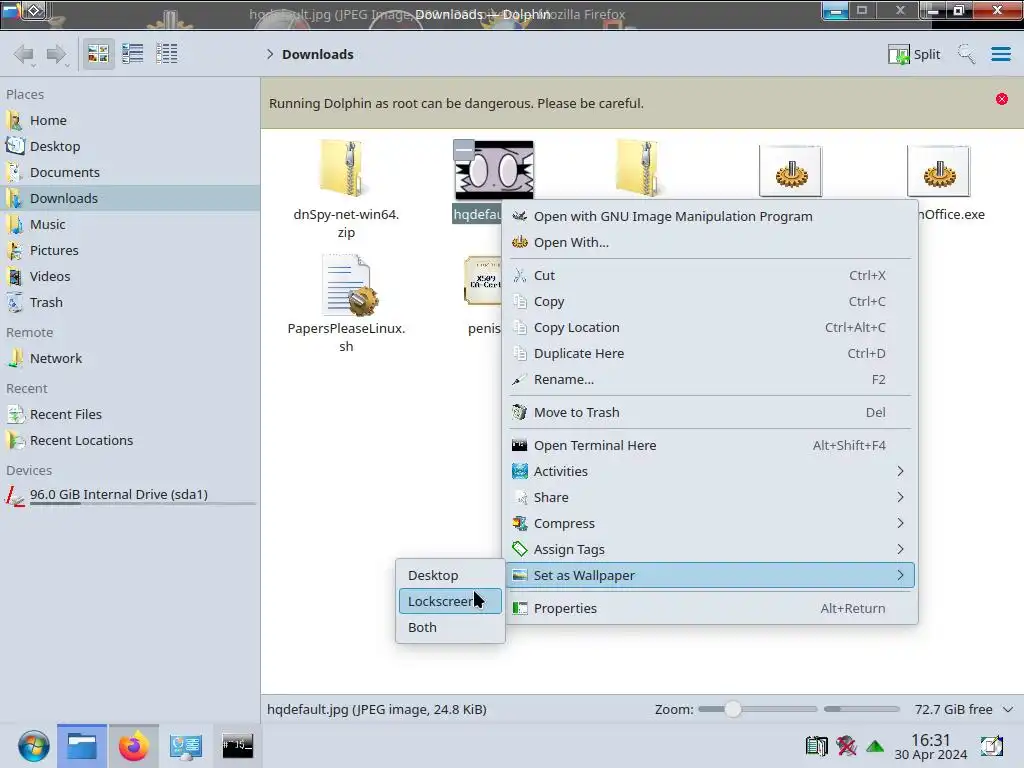
Task: Open clipboard tray icon
Action: coord(816,746)
